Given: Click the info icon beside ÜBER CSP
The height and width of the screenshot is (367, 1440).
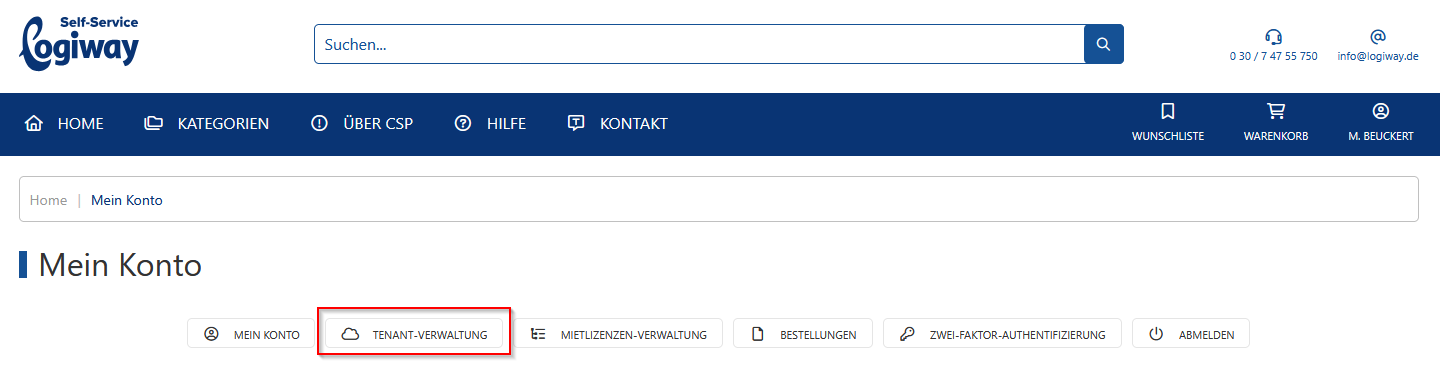Looking at the screenshot, I should tap(320, 124).
